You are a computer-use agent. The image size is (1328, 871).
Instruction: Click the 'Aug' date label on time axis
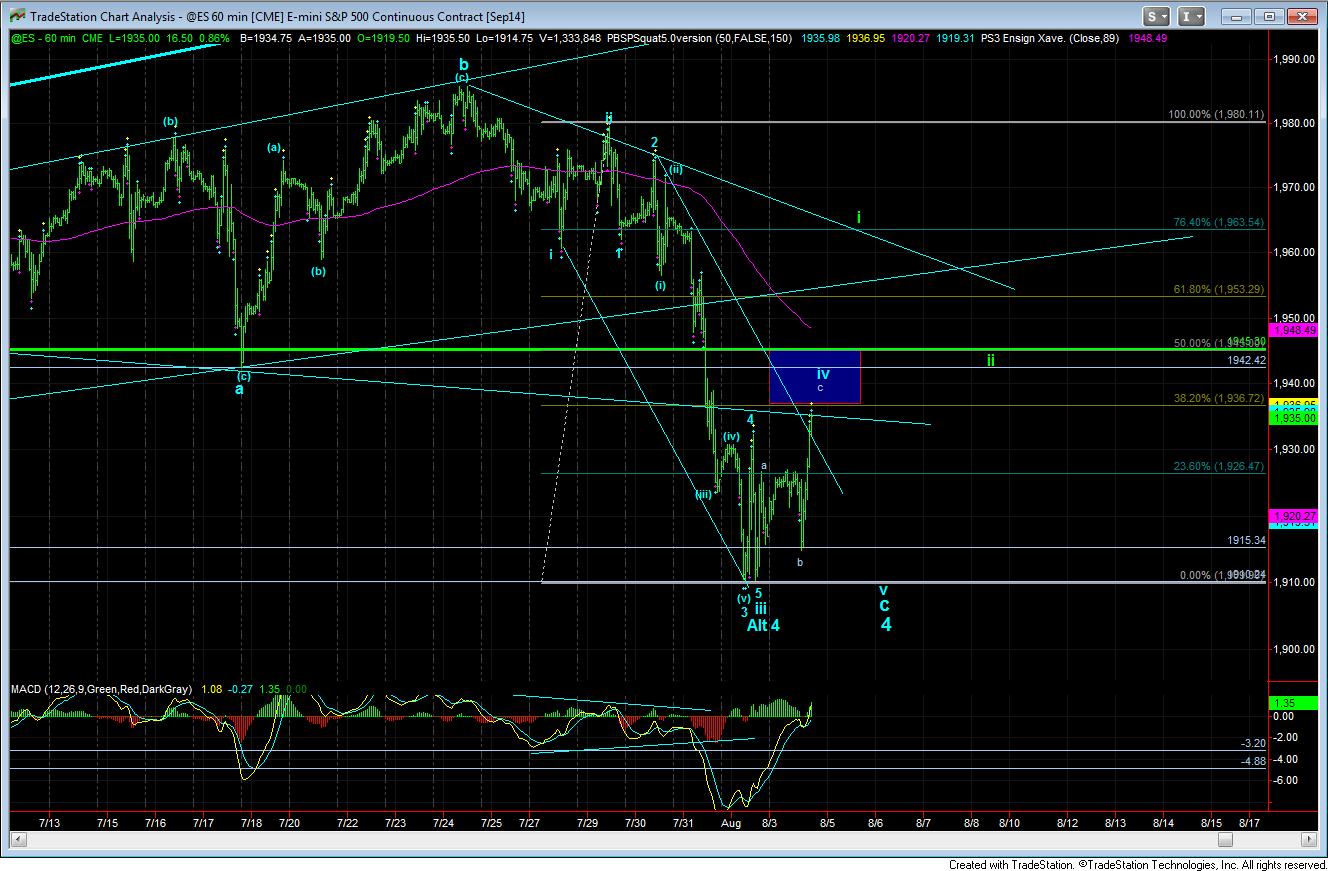pos(731,823)
